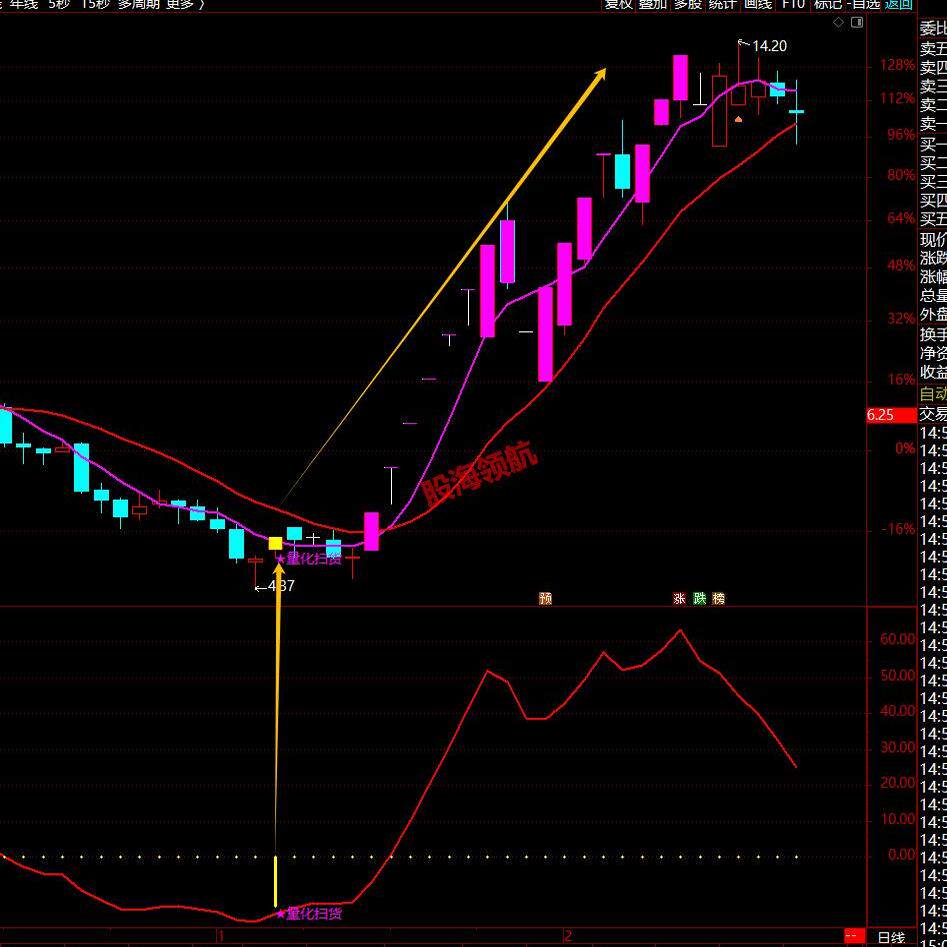The height and width of the screenshot is (947, 947).
Task: Switch the period to 年线
Action: coord(23,4)
